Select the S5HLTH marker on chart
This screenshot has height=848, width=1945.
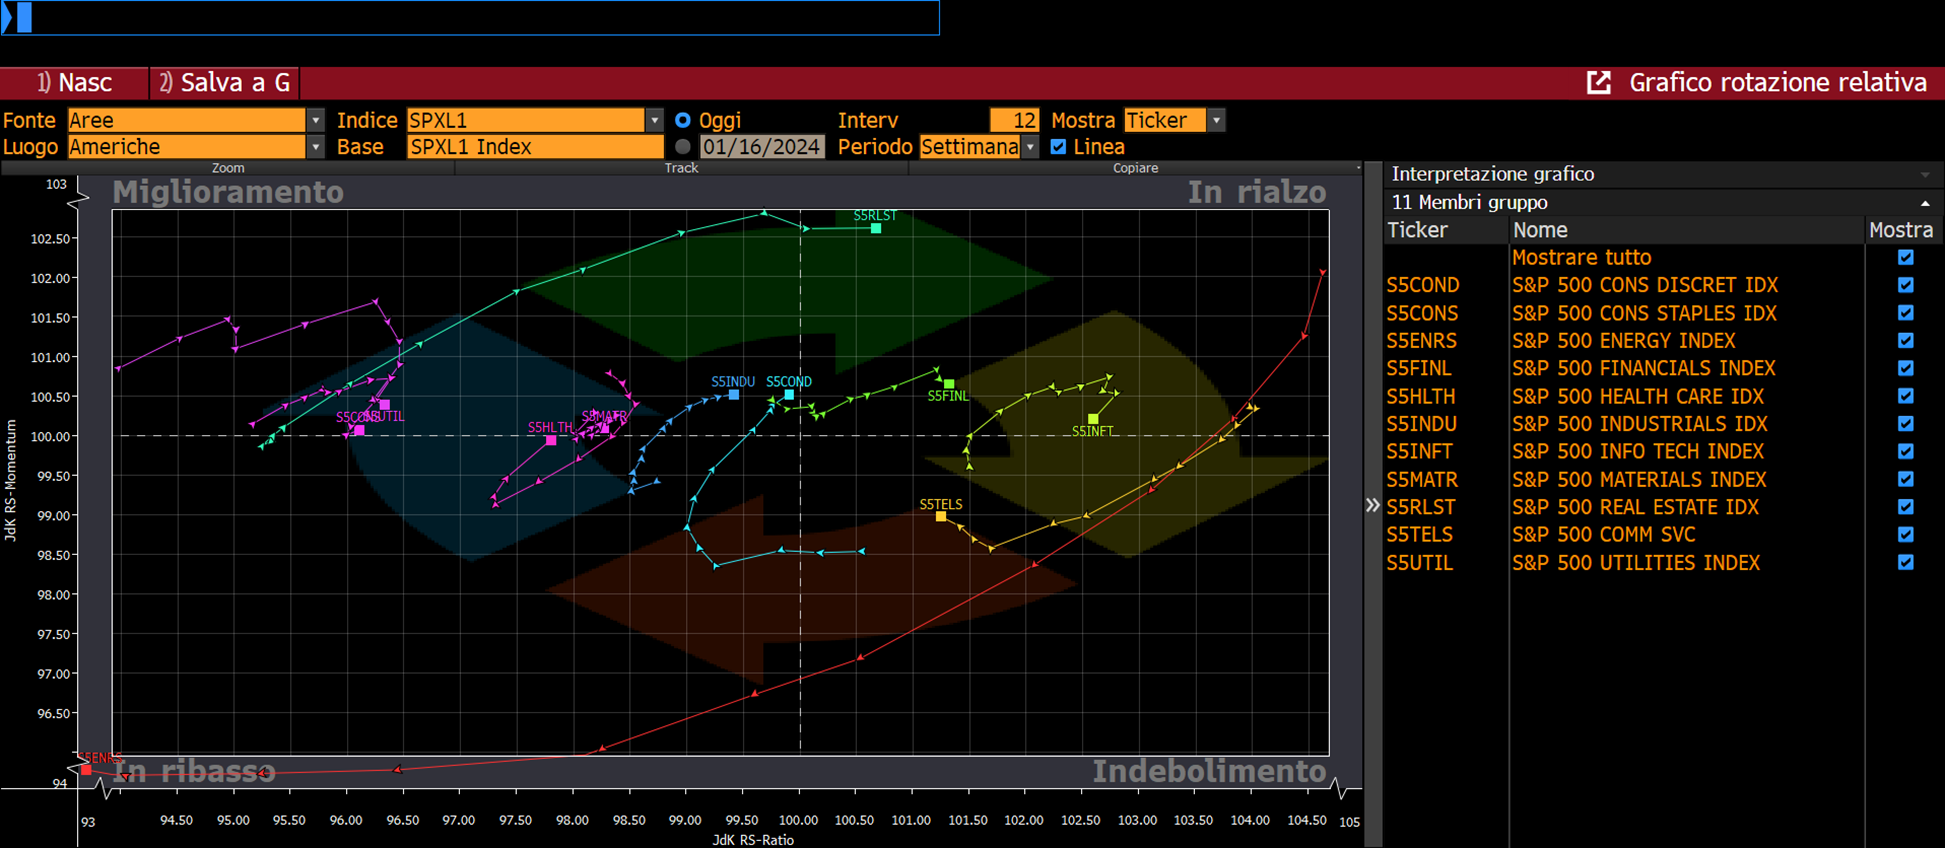click(551, 440)
